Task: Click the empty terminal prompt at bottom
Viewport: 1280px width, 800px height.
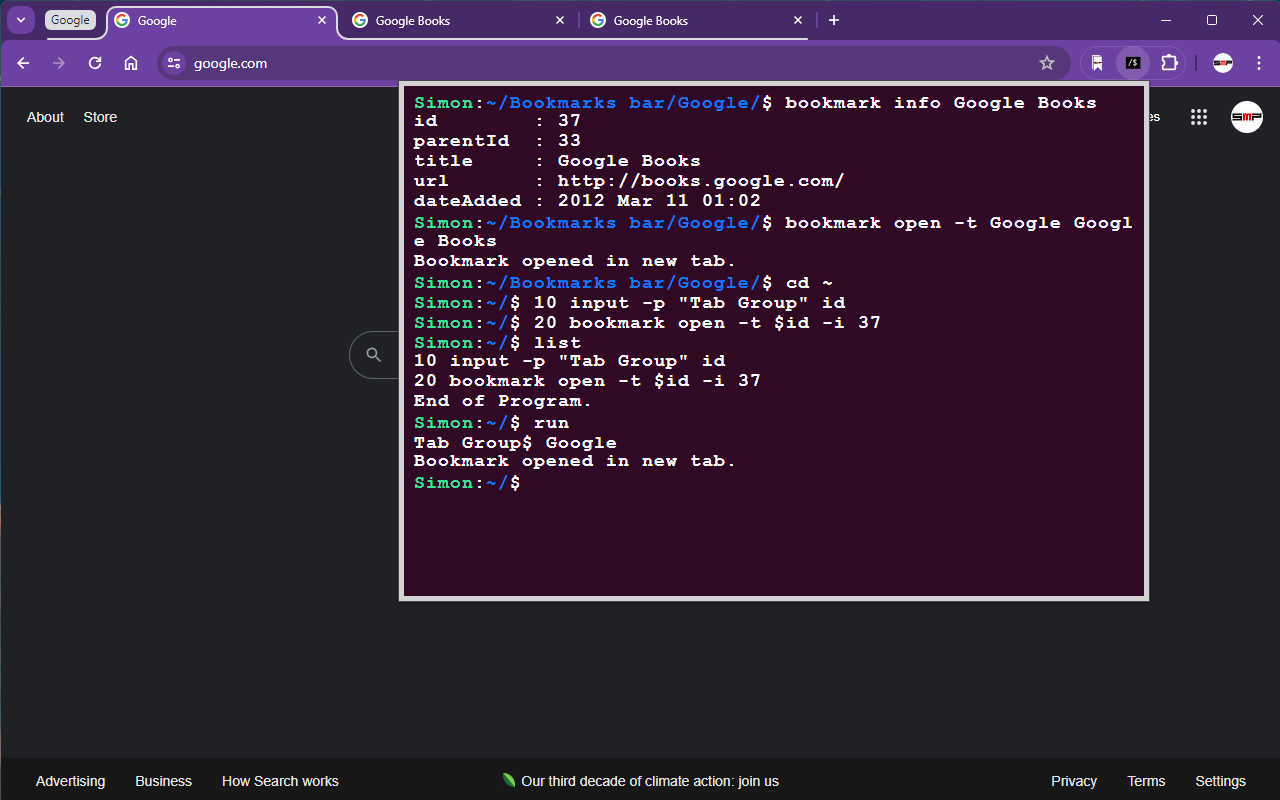Action: [x=467, y=483]
